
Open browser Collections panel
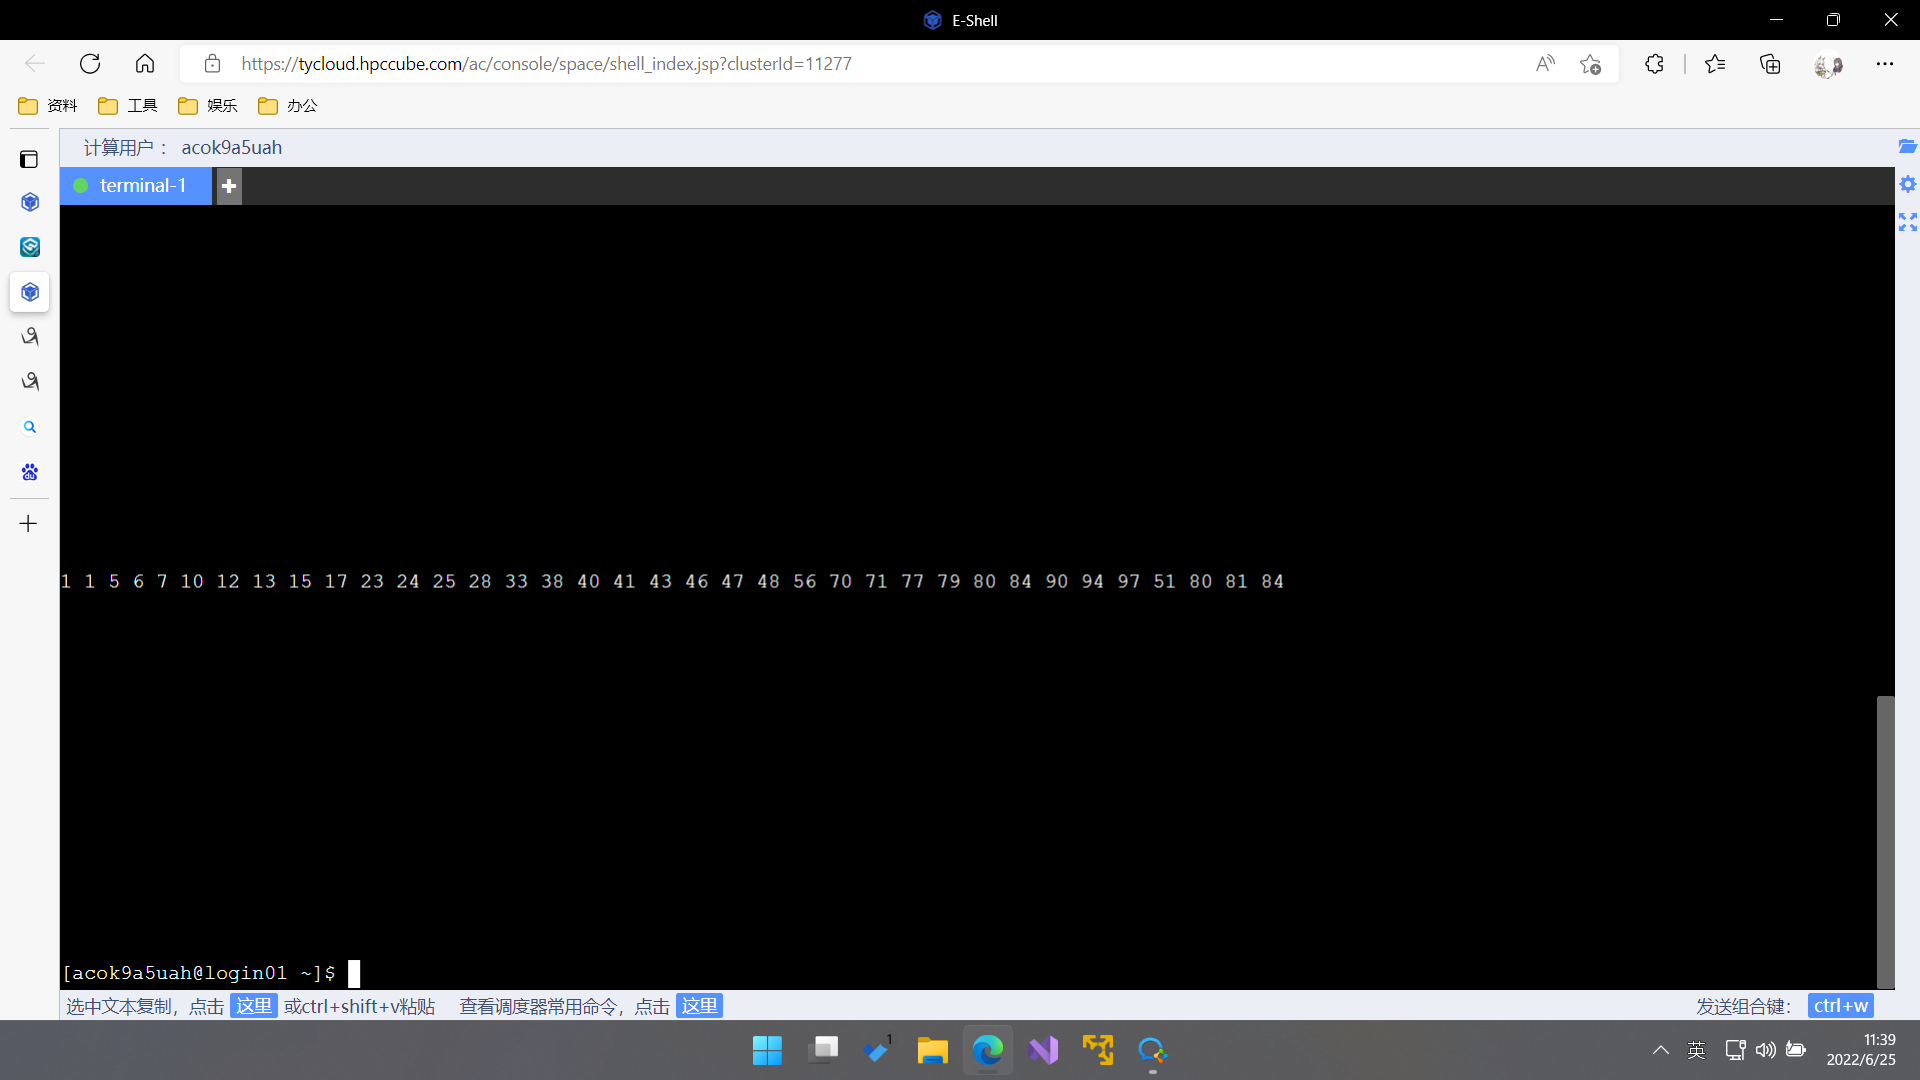pos(1770,64)
